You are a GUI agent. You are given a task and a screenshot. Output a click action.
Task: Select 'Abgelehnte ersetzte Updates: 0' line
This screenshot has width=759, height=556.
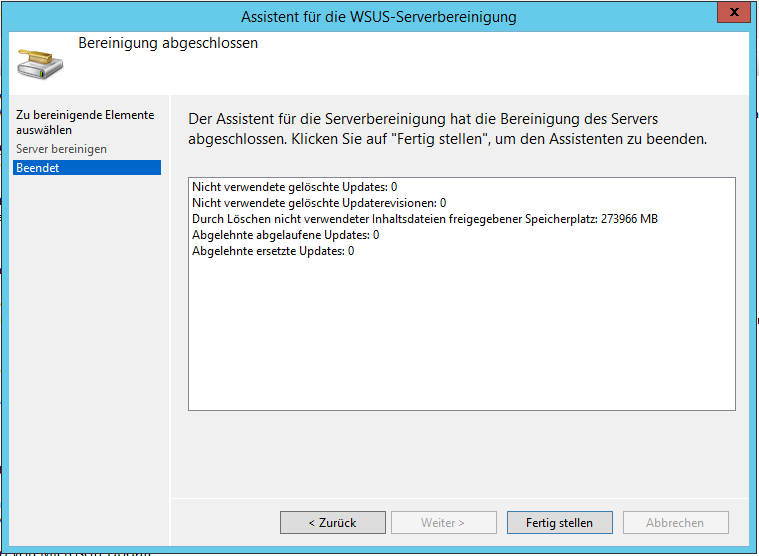point(272,251)
